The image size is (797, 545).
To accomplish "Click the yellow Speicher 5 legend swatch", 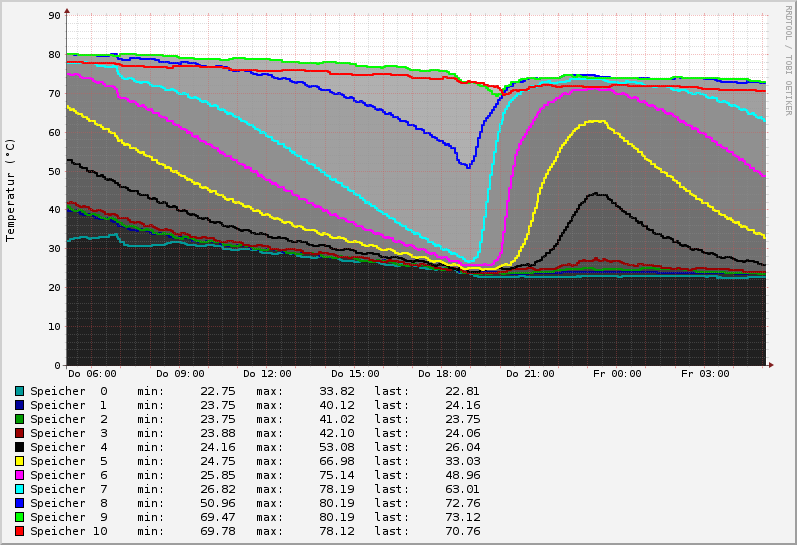I will pos(19,461).
